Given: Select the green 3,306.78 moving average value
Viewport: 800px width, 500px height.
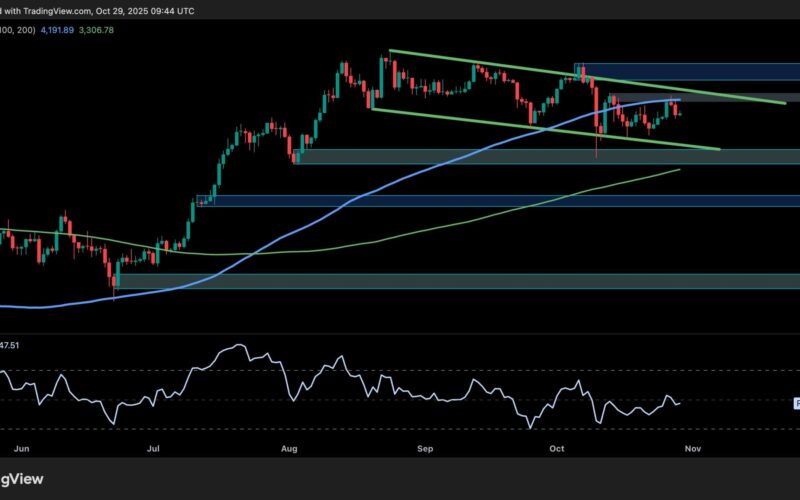Looking at the screenshot, I should (x=110, y=31).
